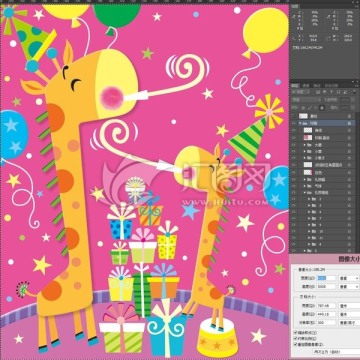Viewport: 360px width, 360px height.
Task: Open the Layers panel flyout menu icon
Action: coord(356,85)
